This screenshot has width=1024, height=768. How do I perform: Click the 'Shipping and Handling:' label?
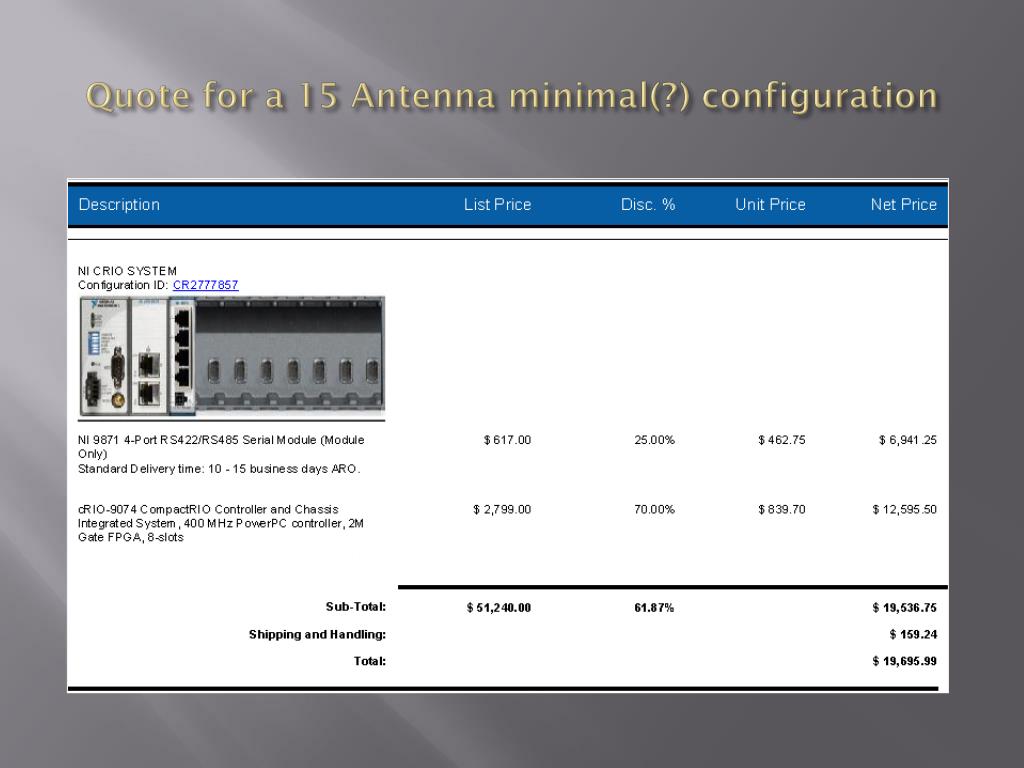tap(317, 634)
